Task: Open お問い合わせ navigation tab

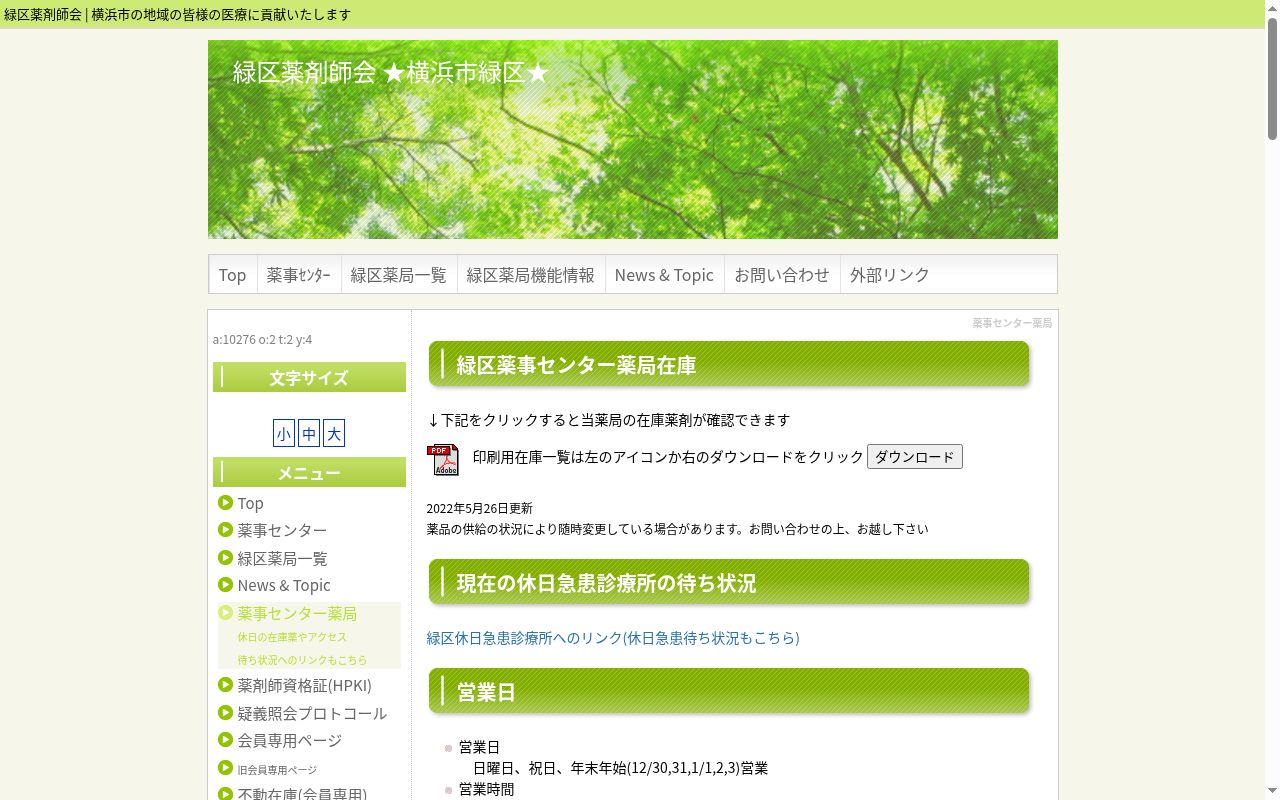Action: 782,274
